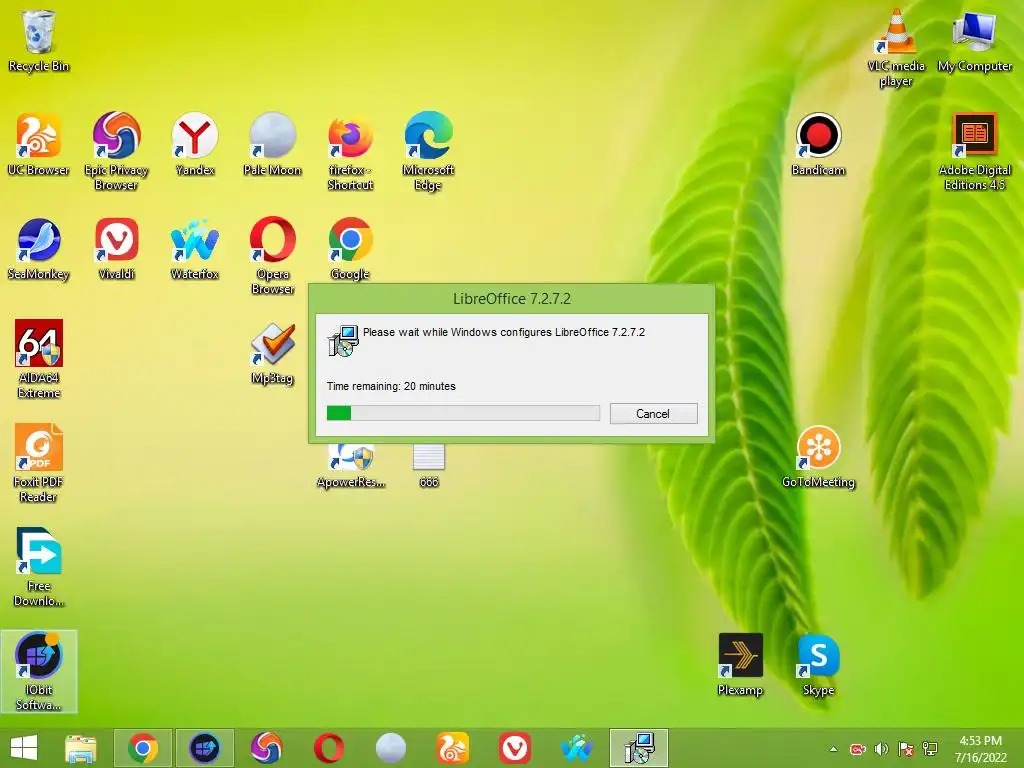Launch Vivaldi from the taskbar
The image size is (1024, 768).
pos(515,748)
